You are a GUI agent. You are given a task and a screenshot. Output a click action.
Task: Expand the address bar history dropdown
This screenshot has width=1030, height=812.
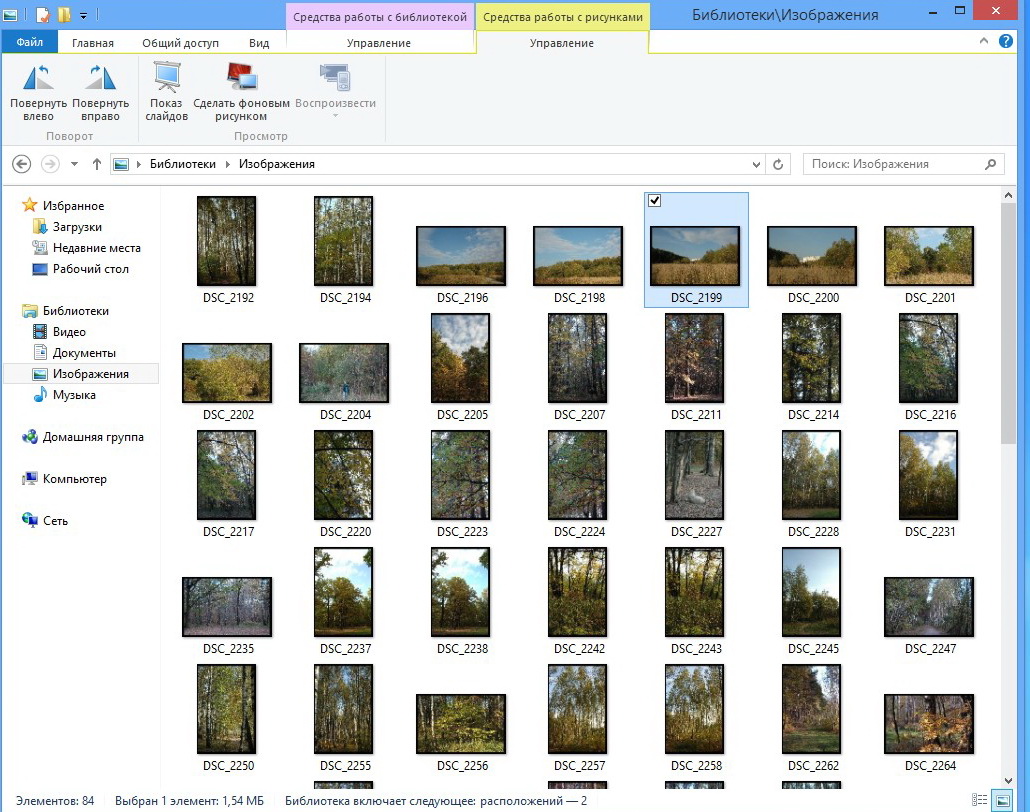756,164
